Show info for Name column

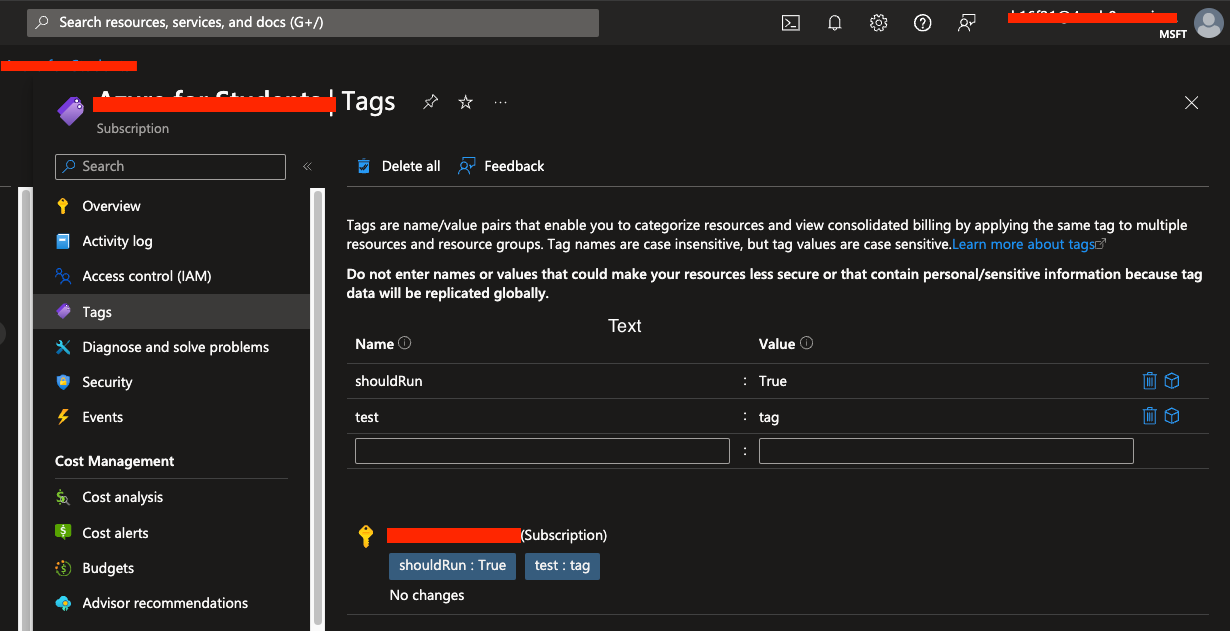click(405, 343)
